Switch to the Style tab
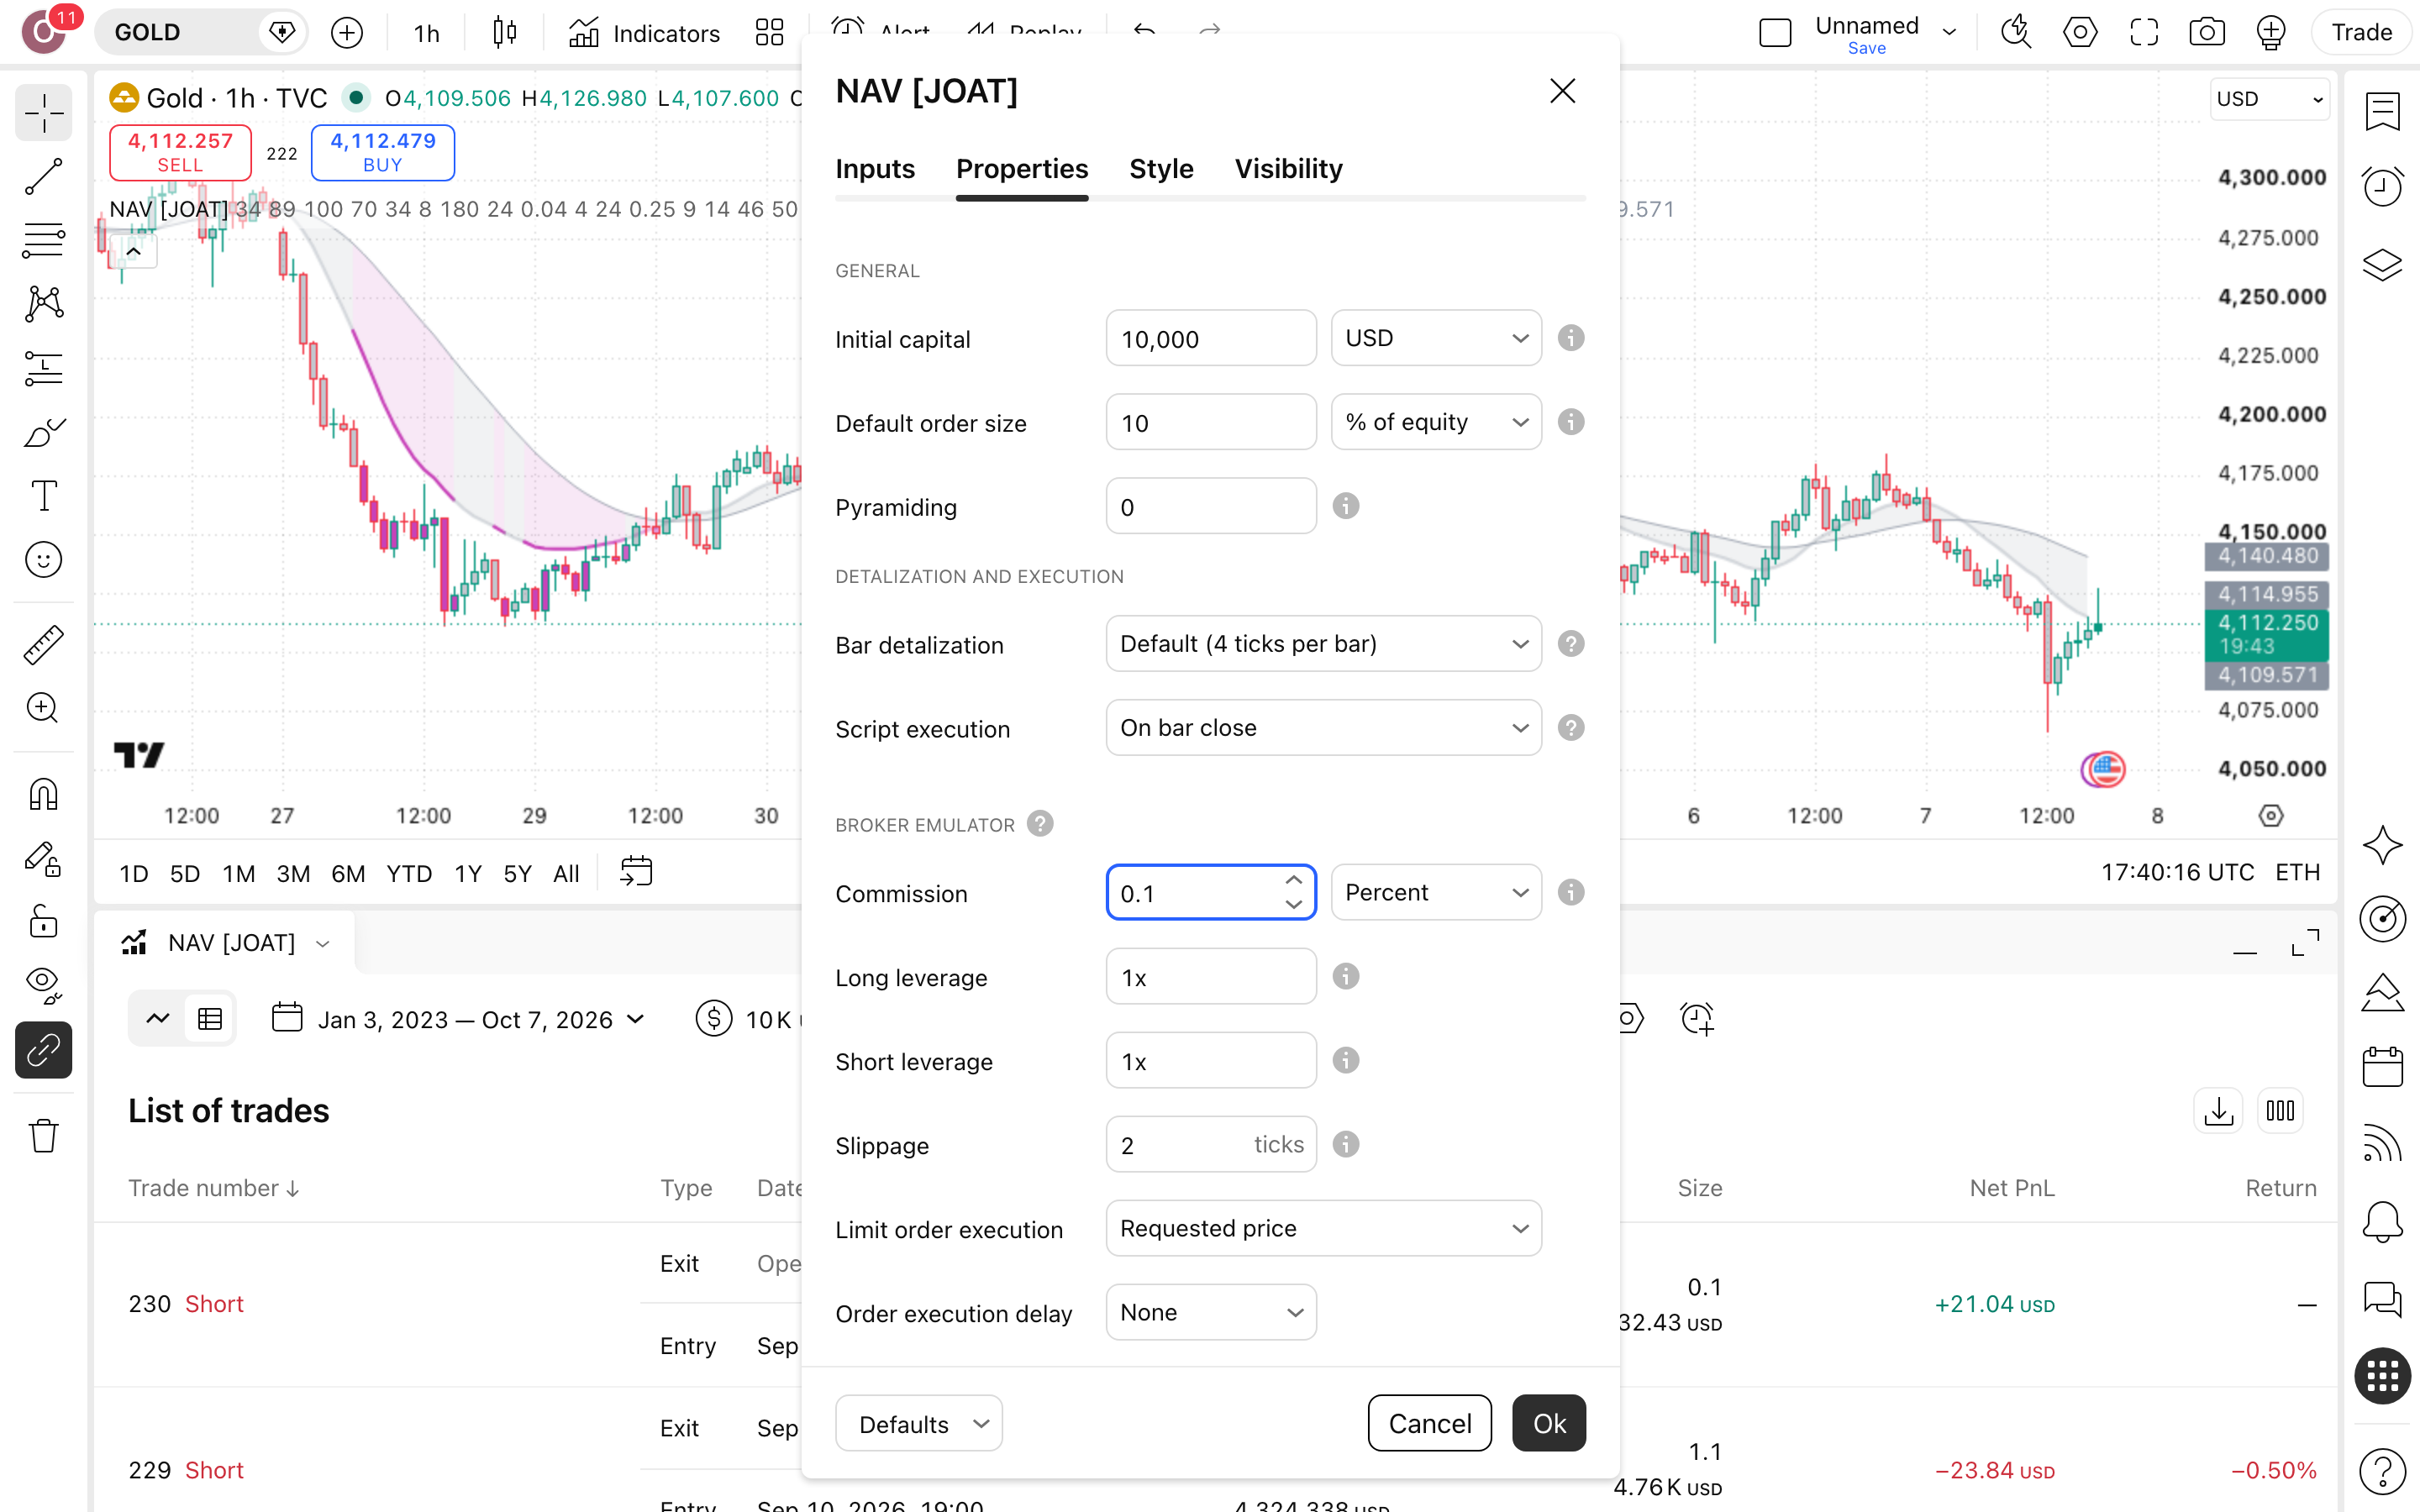The width and height of the screenshot is (2420, 1512). (x=1161, y=168)
